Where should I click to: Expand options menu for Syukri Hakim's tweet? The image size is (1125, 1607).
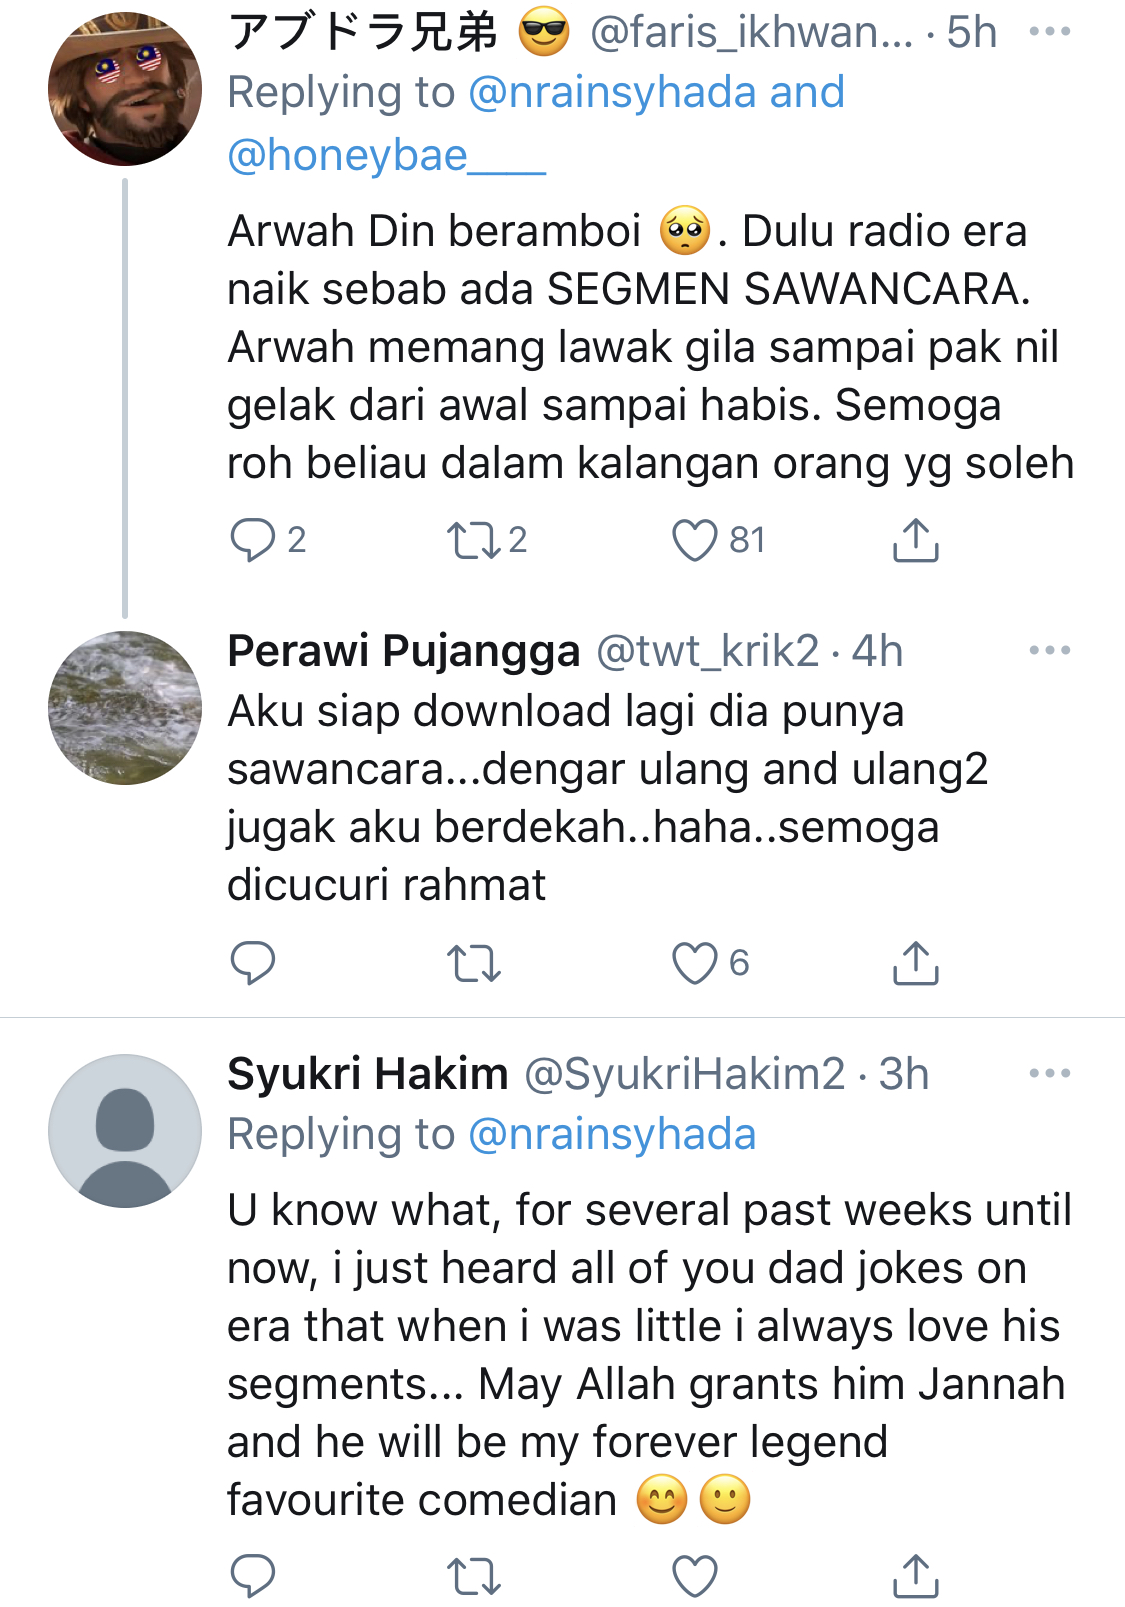1049,1074
